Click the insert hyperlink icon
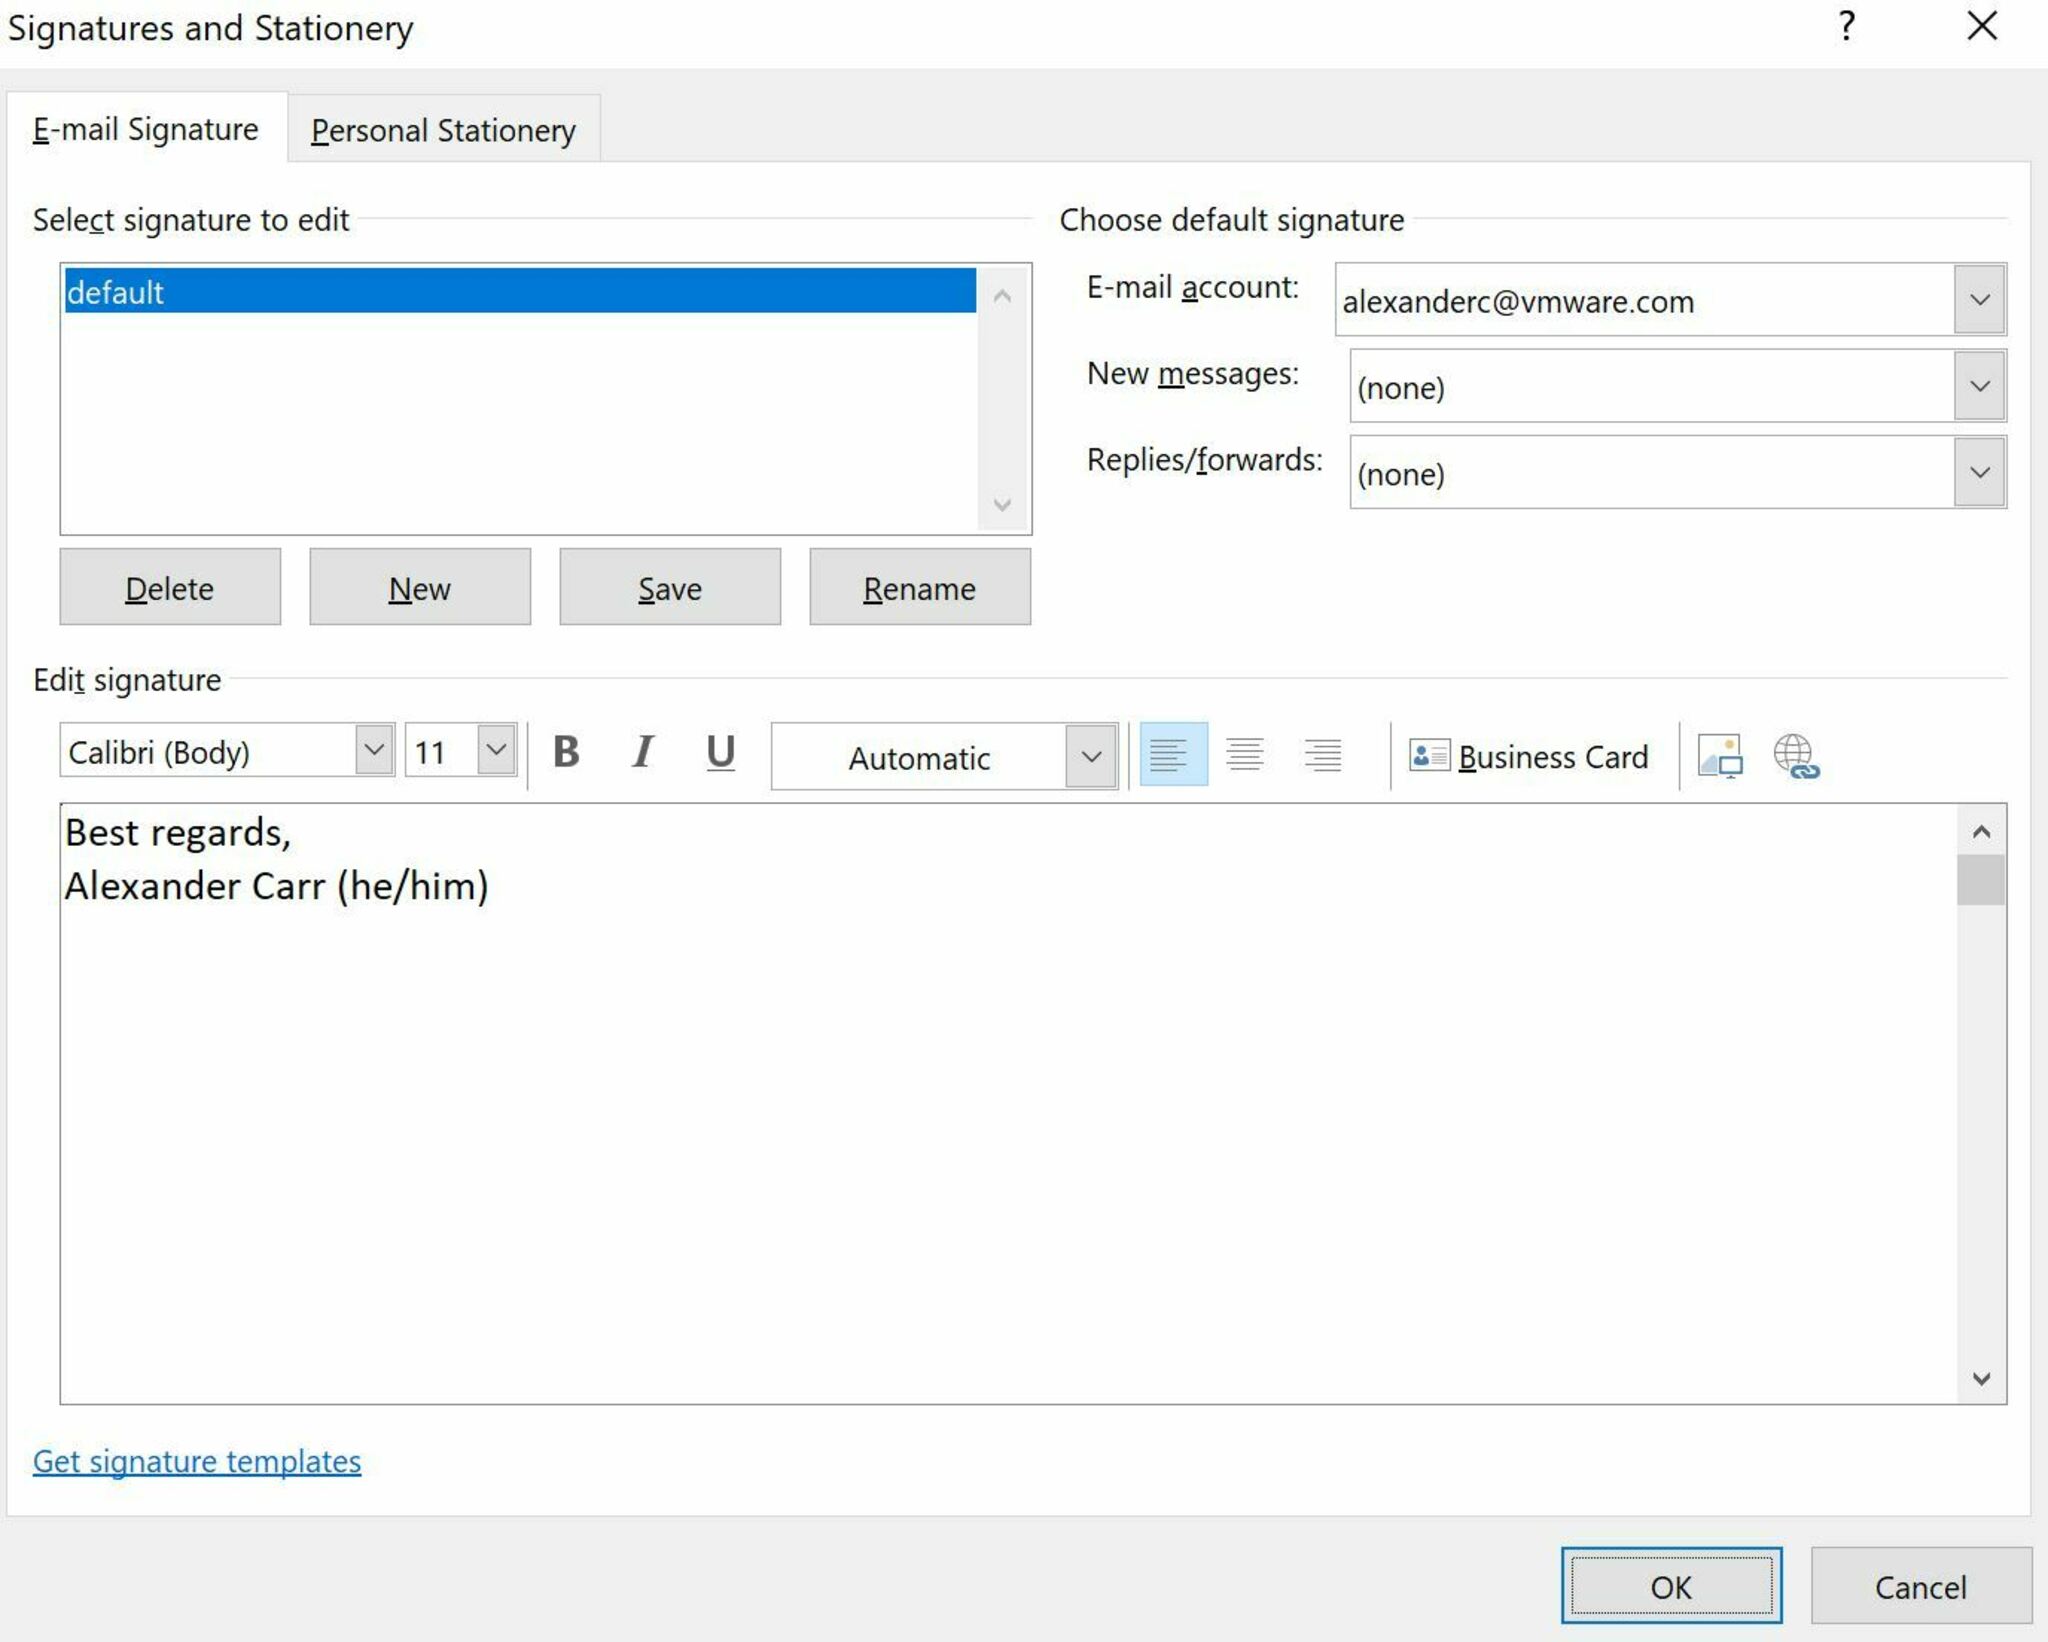2048x1642 pixels. click(x=1796, y=757)
